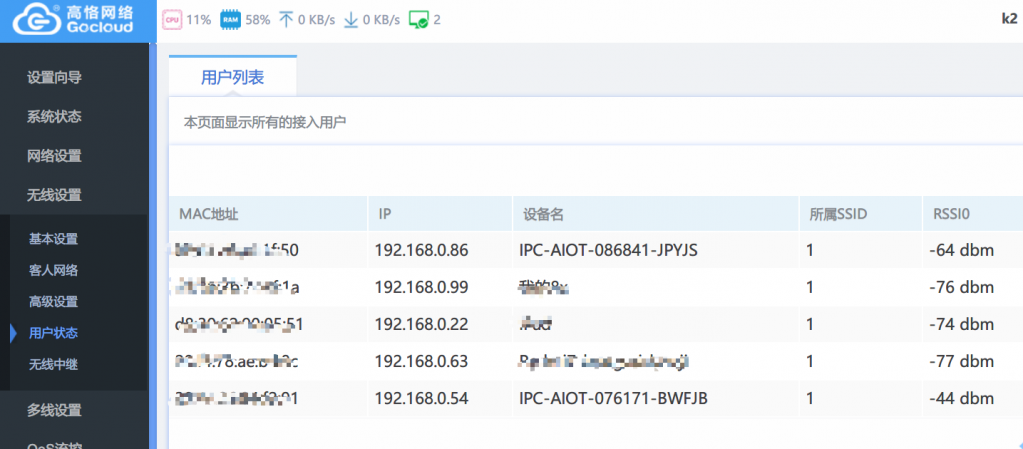Expand the 系统状态 section
The width and height of the screenshot is (1023, 449).
pos(54,116)
